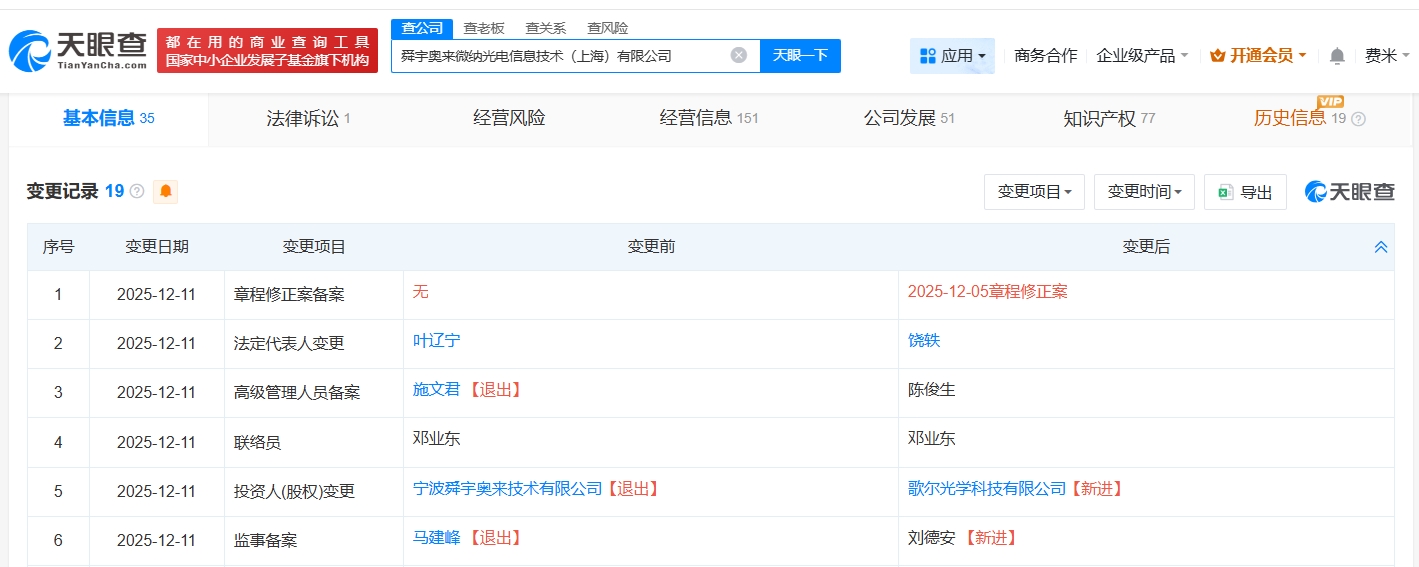Open 歌尔光学科技有限公司 company link
Viewport: 1419px width, 567px height.
click(986, 489)
